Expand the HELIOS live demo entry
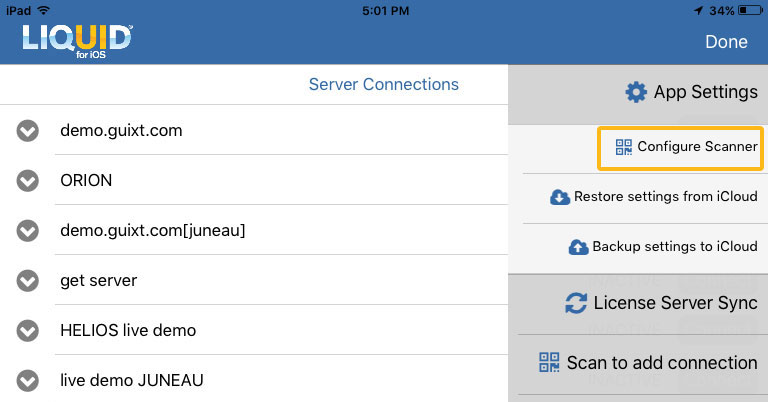Screen dimensions: 768x402 [x=28, y=331]
